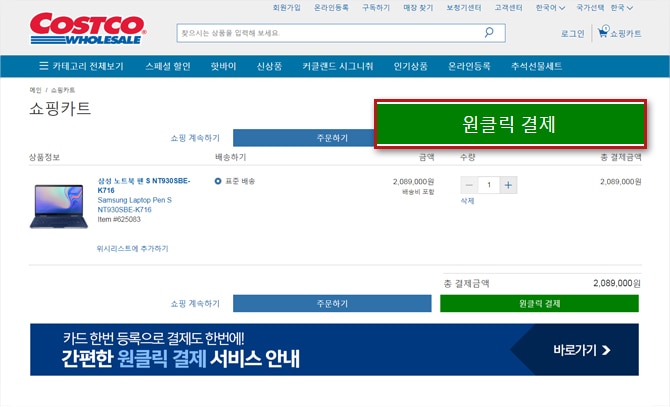Decrease quantity with the minus button
This screenshot has width=670, height=407.
tap(469, 185)
